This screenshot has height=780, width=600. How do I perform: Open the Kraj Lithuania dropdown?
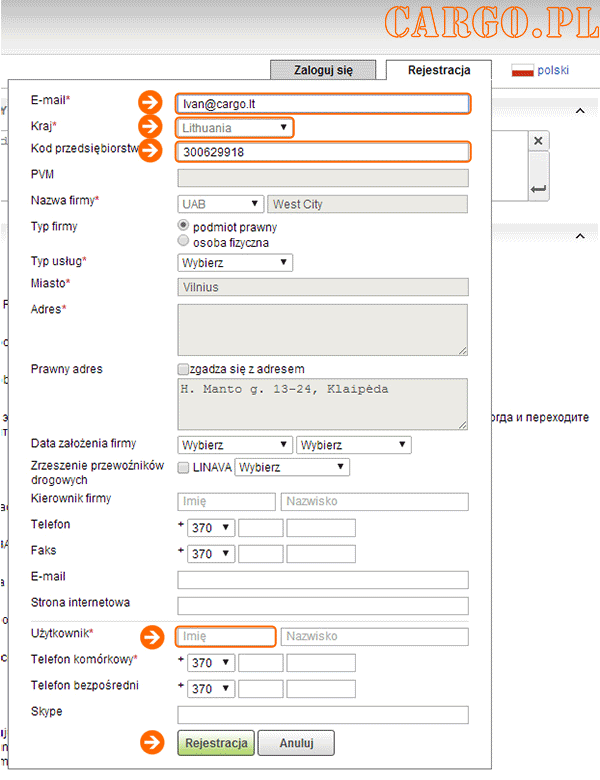click(x=235, y=128)
